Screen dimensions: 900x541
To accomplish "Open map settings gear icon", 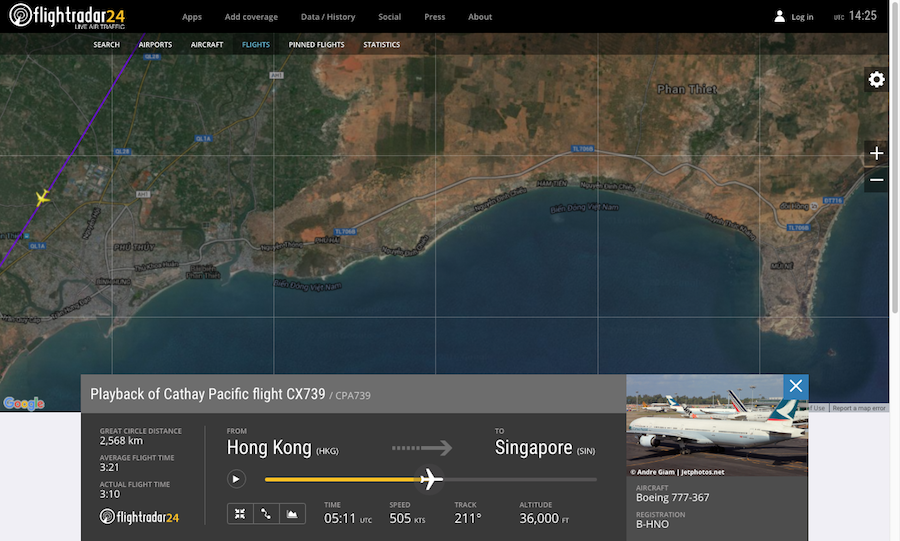I will pos(876,79).
